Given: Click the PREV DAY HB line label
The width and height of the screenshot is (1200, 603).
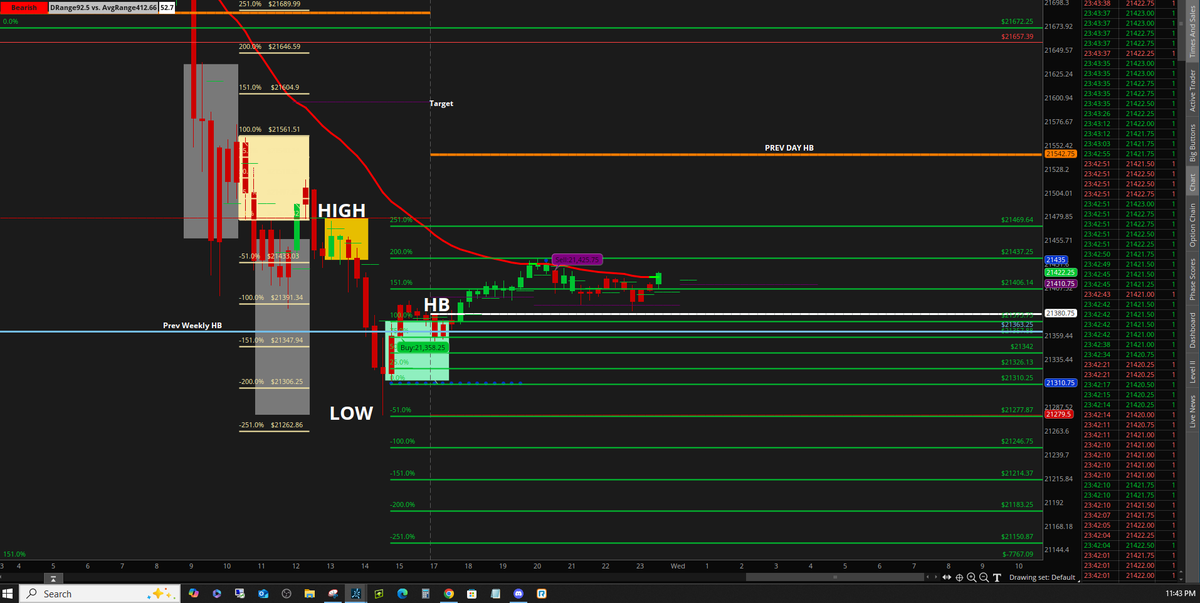Looking at the screenshot, I should 790,147.
